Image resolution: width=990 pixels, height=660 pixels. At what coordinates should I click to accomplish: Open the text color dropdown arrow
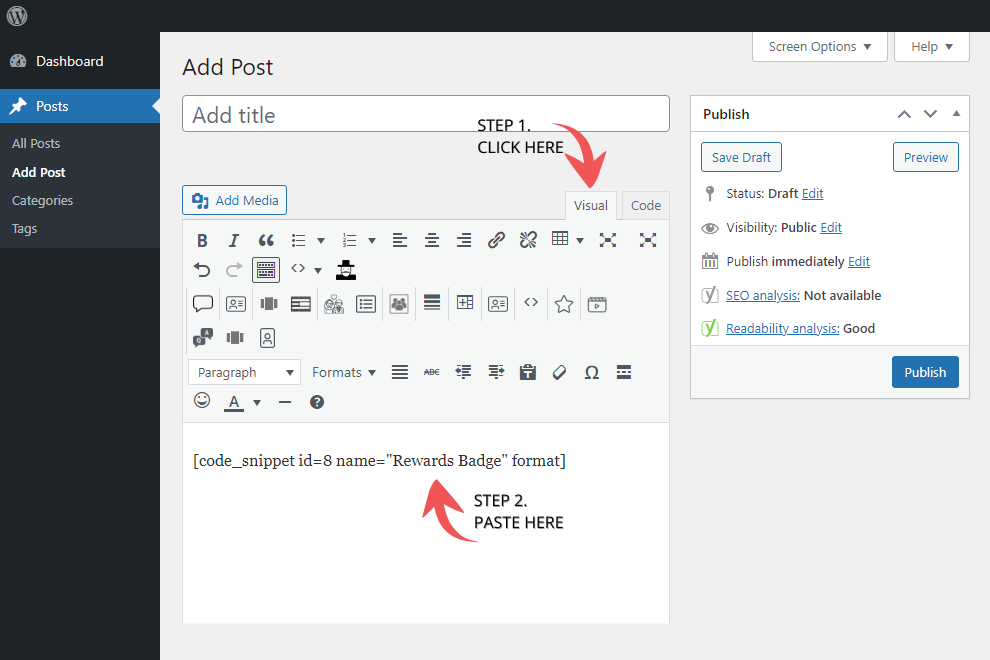tap(257, 402)
